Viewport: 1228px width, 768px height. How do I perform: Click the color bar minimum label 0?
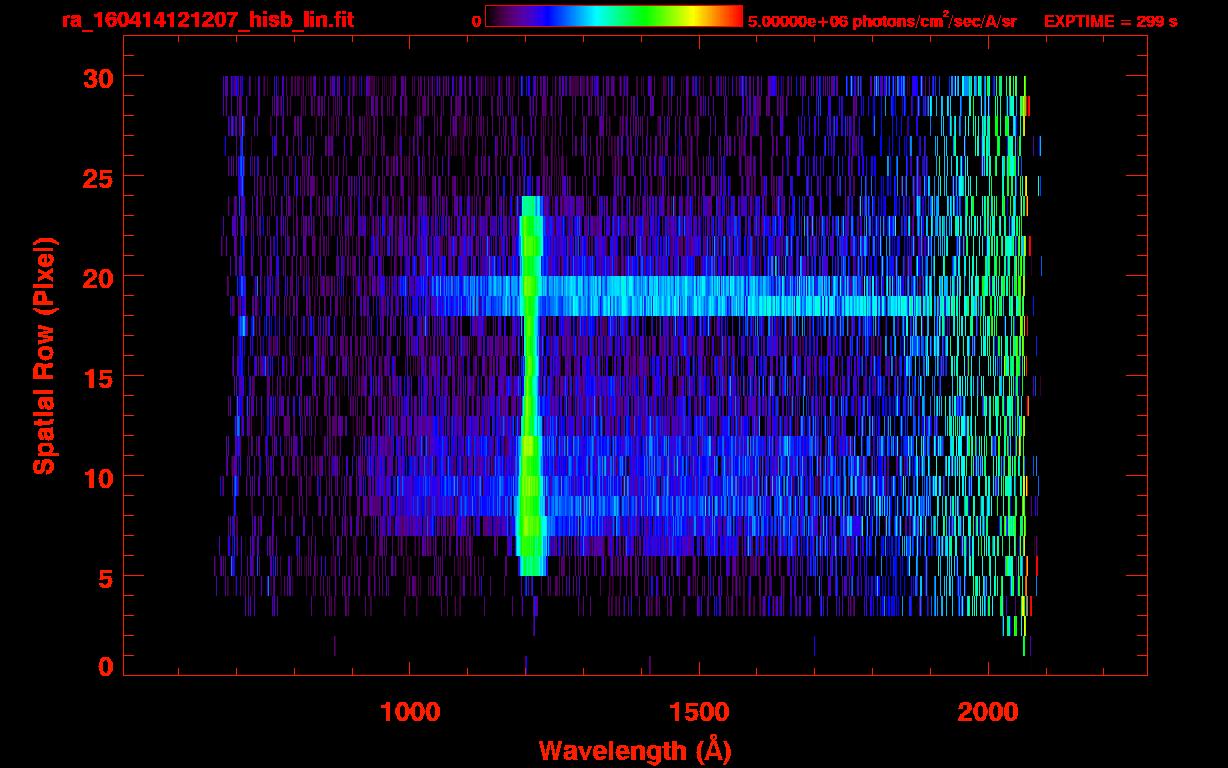click(x=476, y=21)
